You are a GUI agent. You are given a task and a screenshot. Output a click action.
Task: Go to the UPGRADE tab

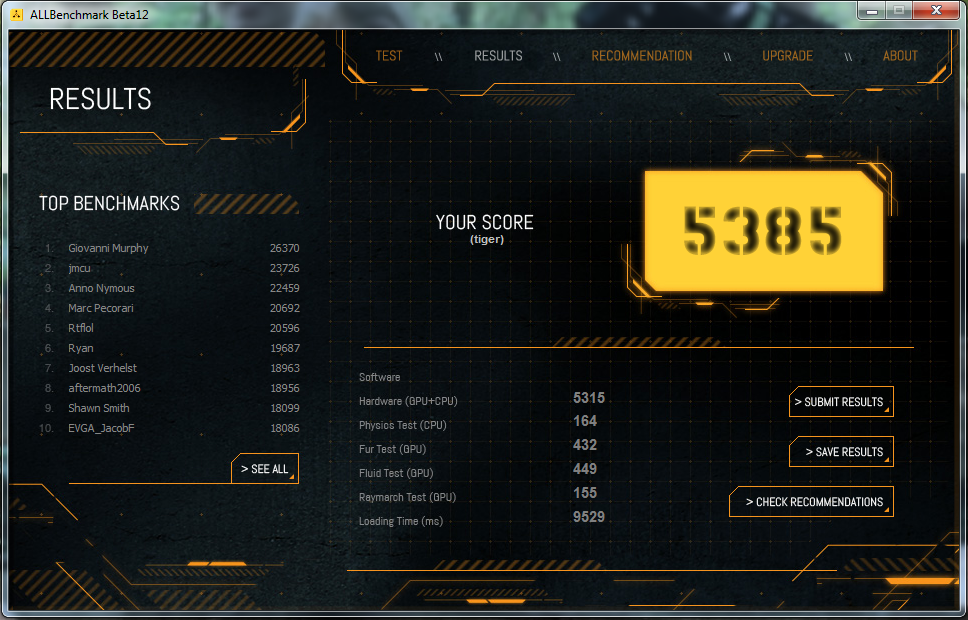point(787,56)
